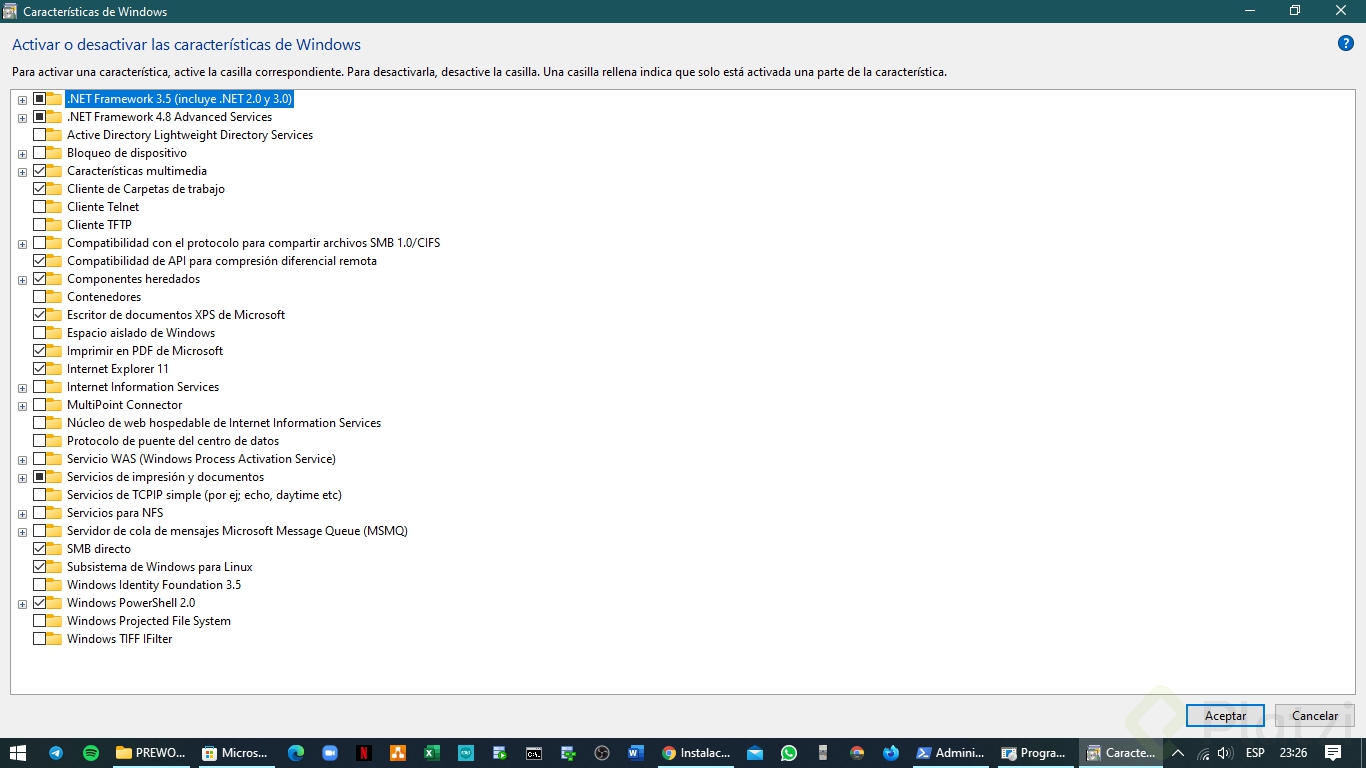Select the Servidor de cola de mensajes row

click(x=237, y=531)
